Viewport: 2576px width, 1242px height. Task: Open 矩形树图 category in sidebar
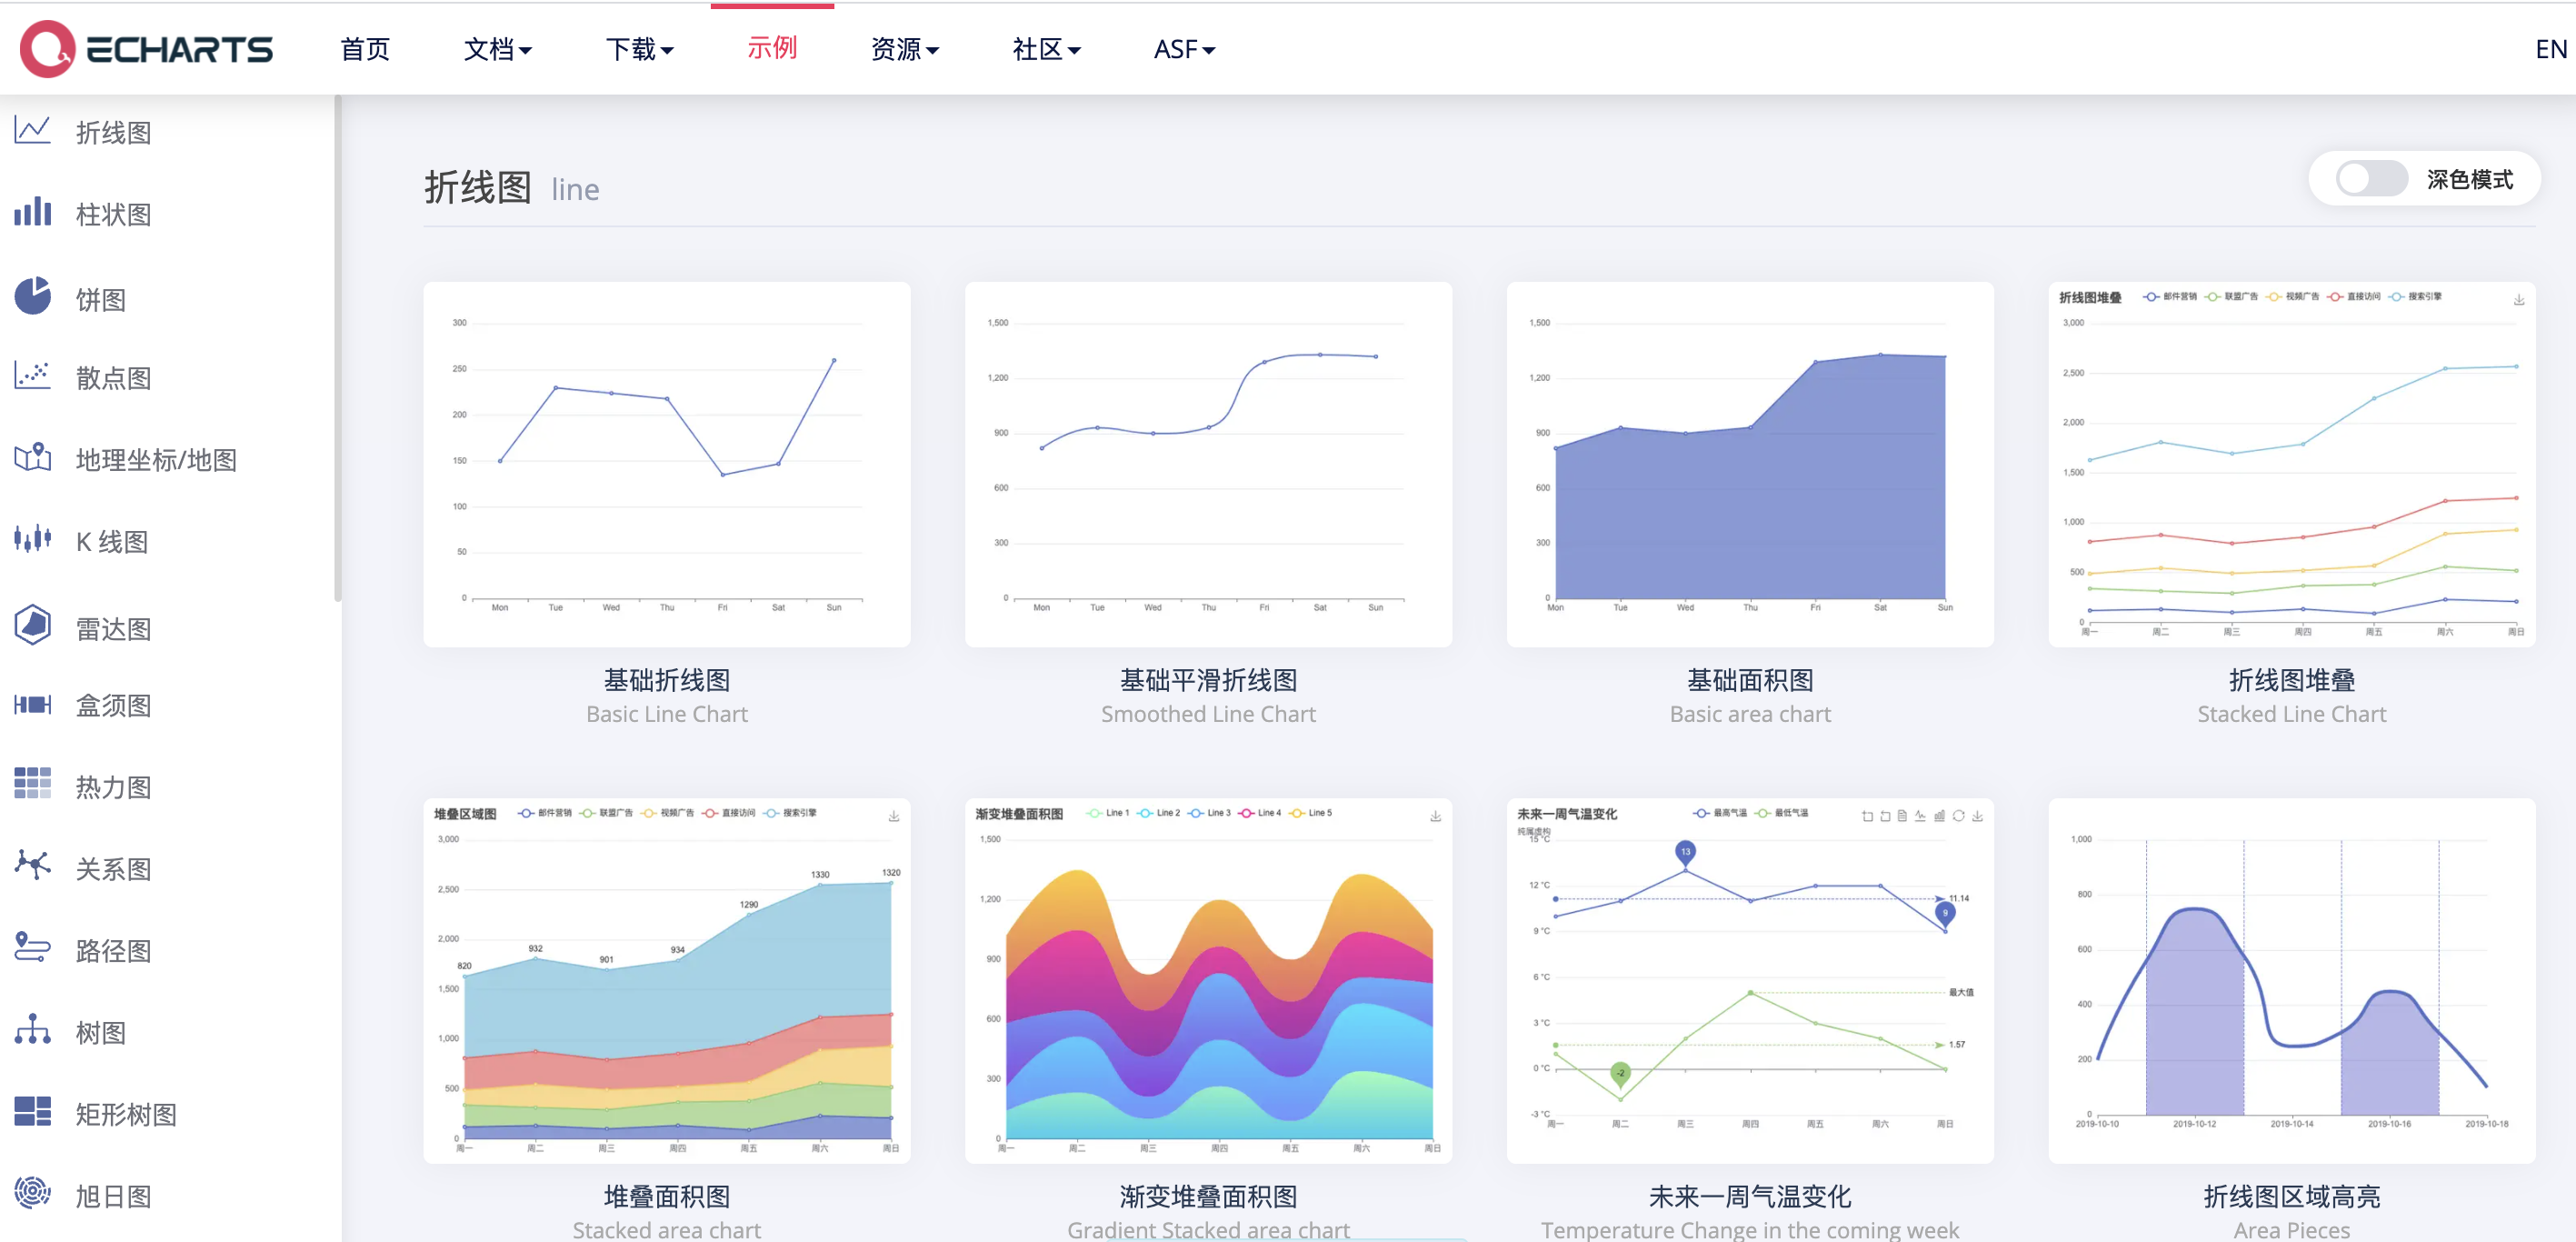[126, 1114]
